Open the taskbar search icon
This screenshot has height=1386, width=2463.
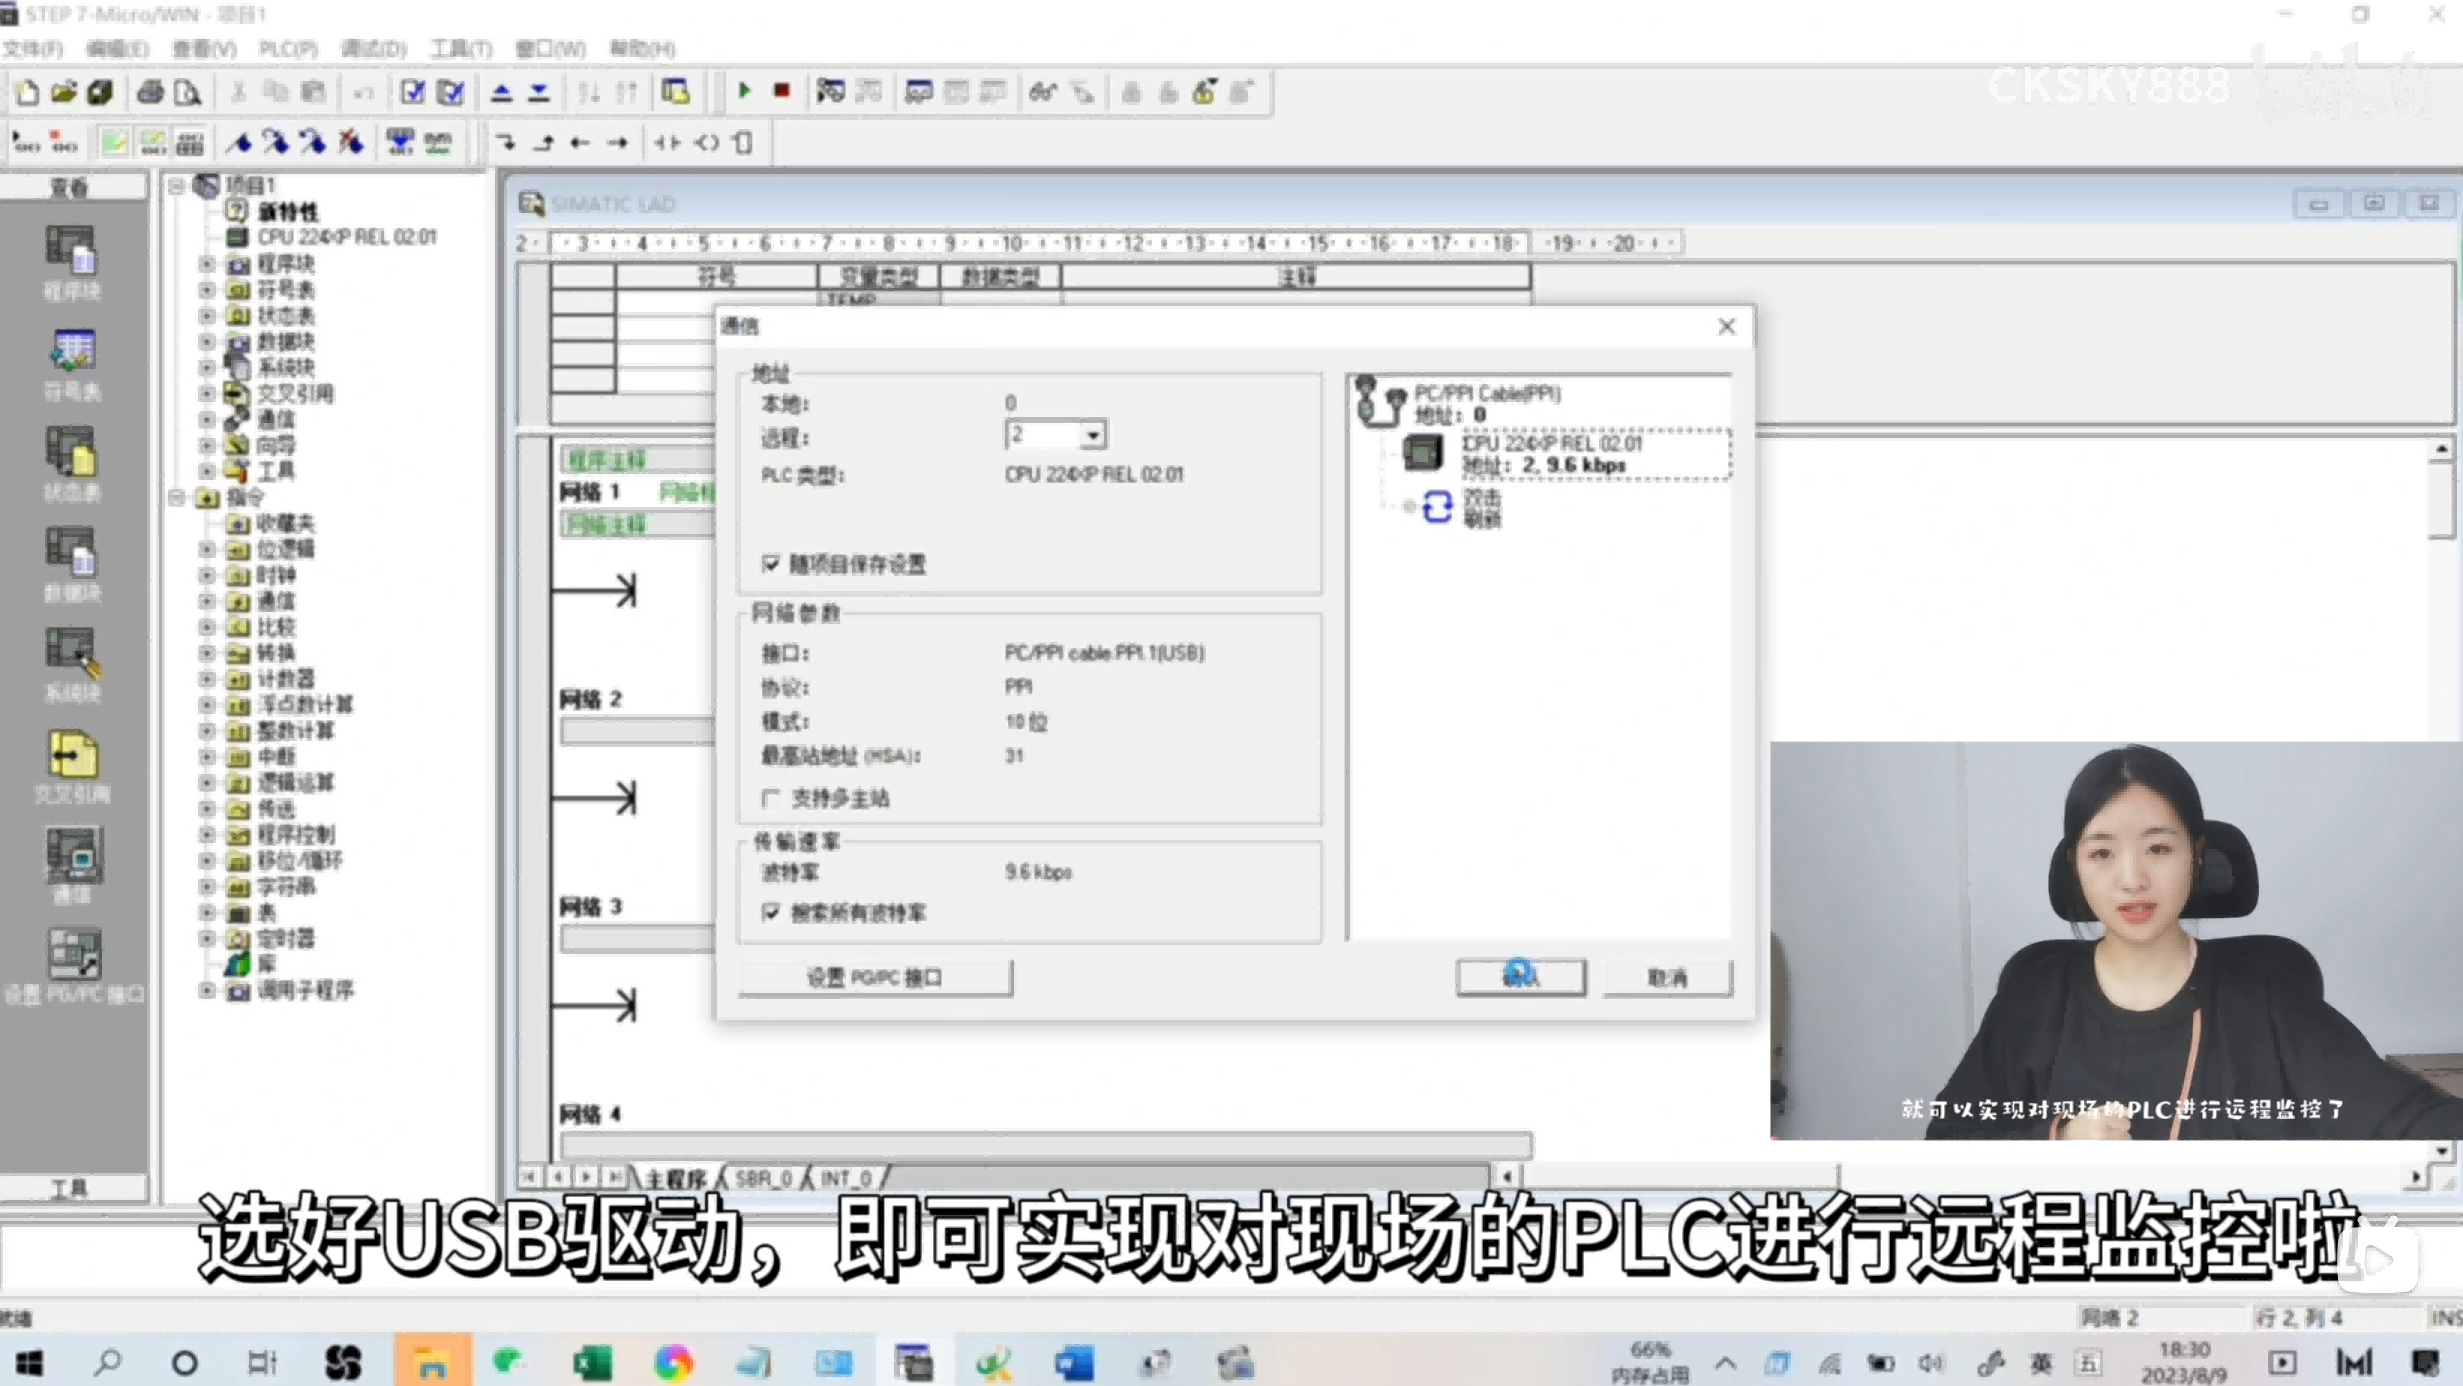pos(107,1362)
